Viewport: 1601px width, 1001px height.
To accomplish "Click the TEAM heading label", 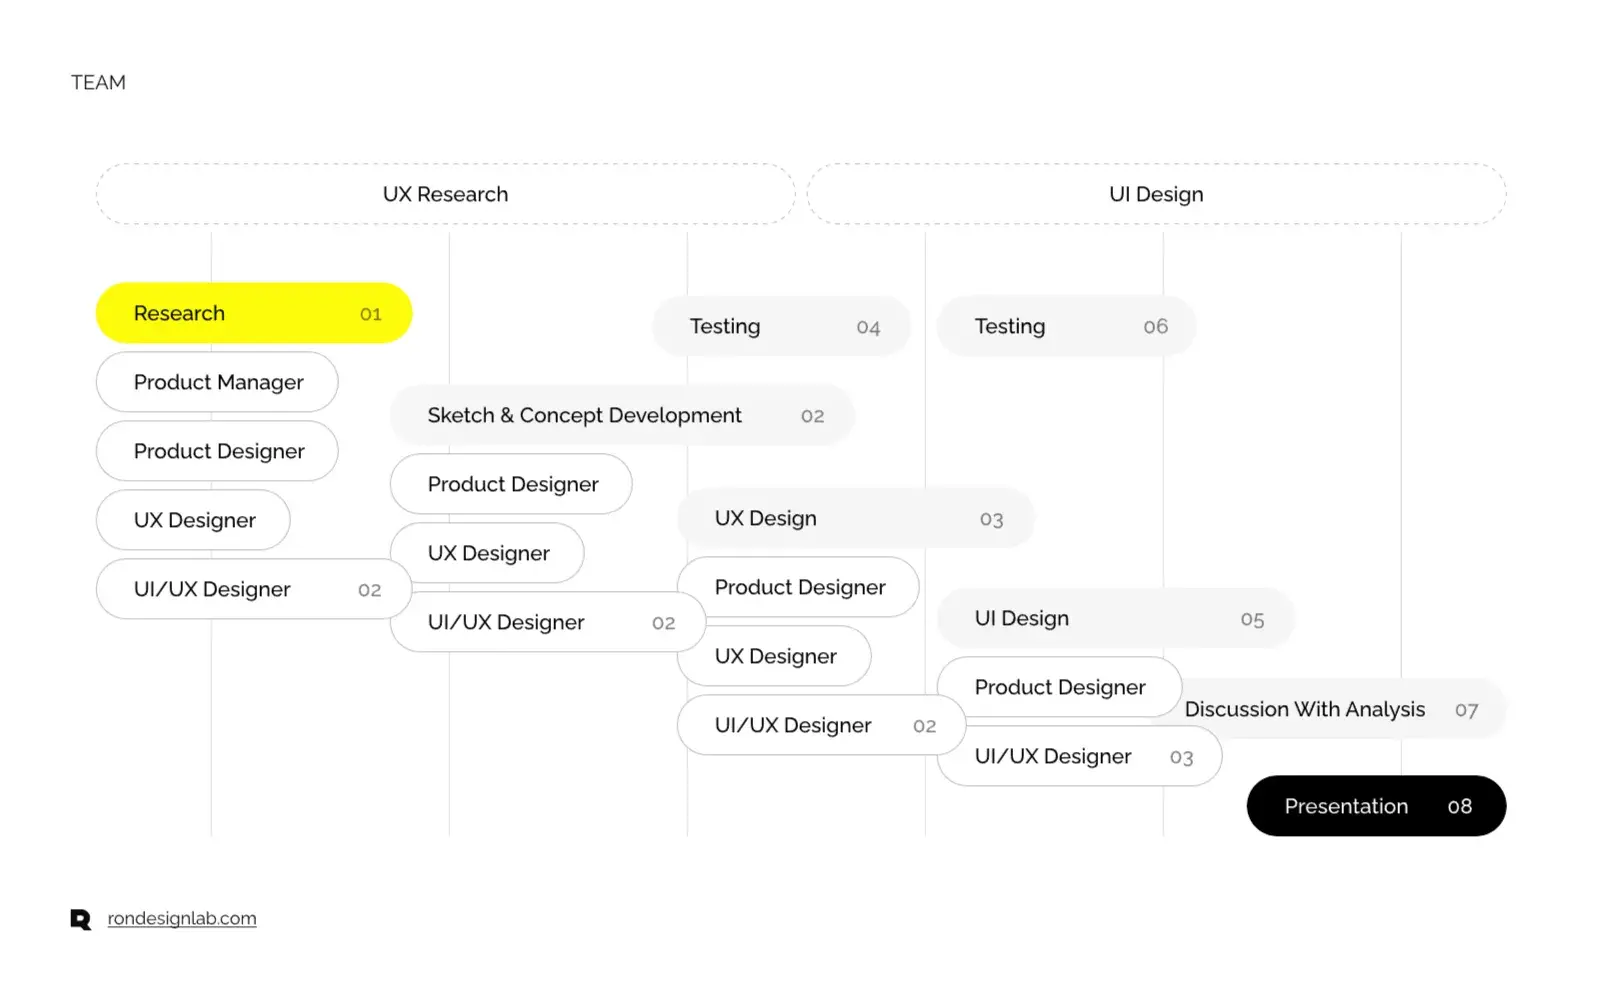I will pyautogui.click(x=98, y=82).
